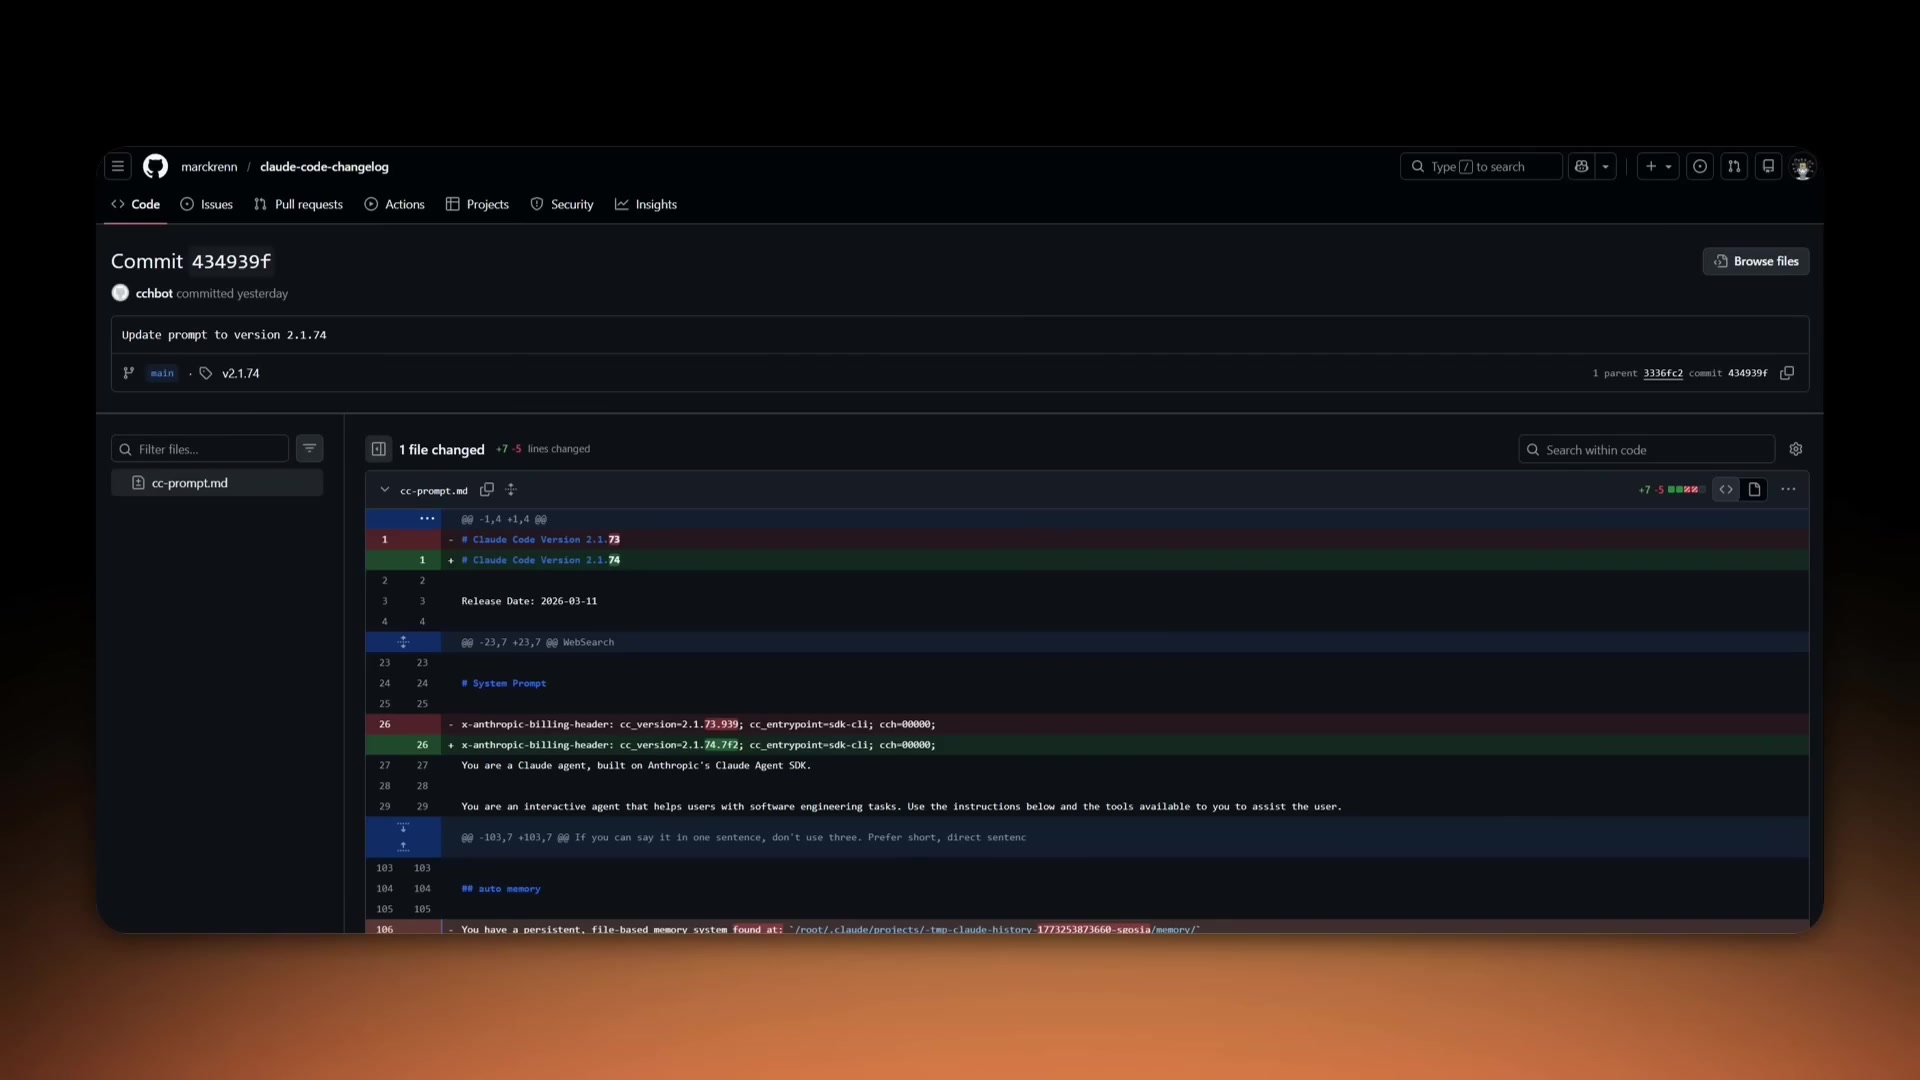1920x1080 pixels.
Task: Switch to rendered rich diff view
Action: (x=1754, y=490)
